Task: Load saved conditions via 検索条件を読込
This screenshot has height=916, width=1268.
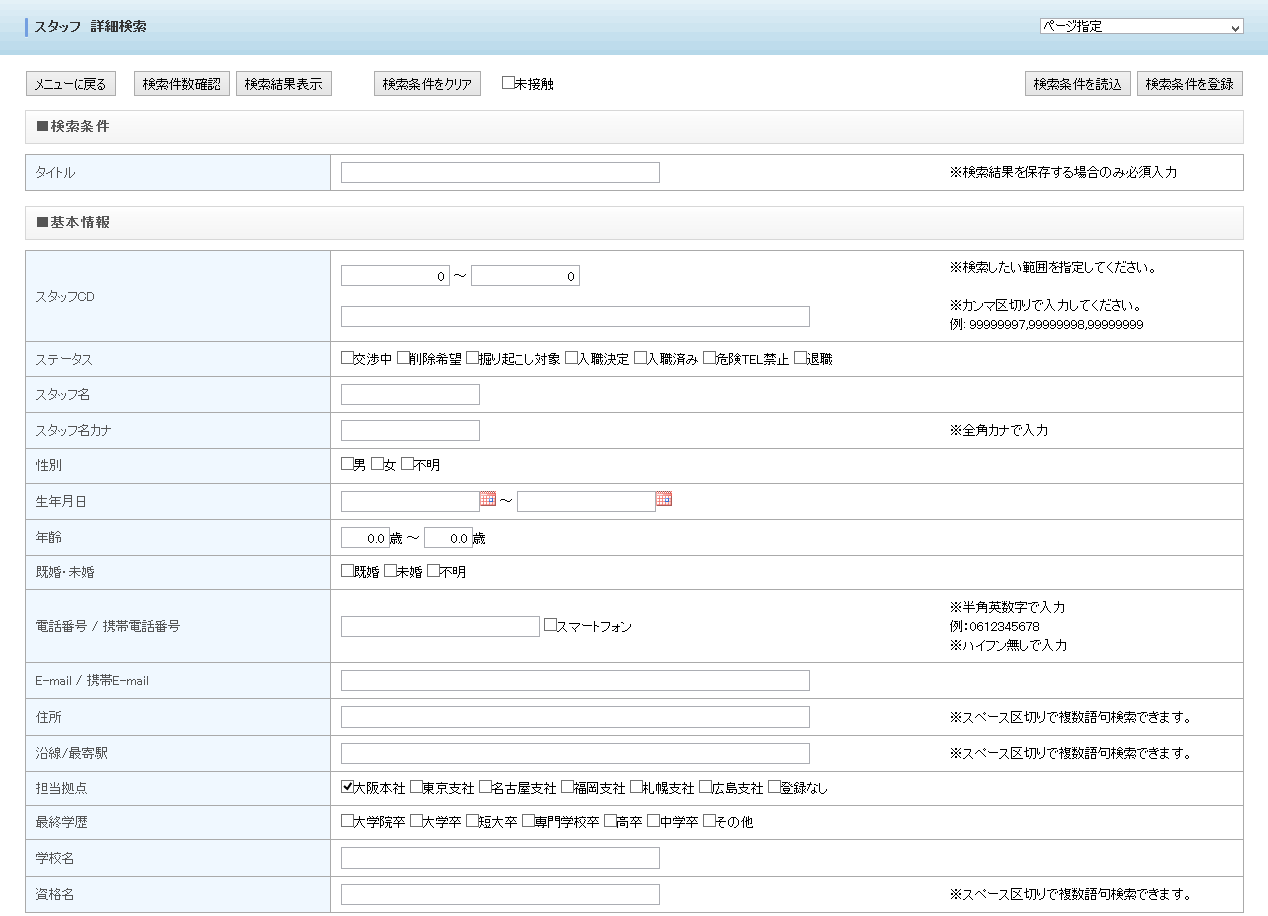Action: tap(1078, 84)
